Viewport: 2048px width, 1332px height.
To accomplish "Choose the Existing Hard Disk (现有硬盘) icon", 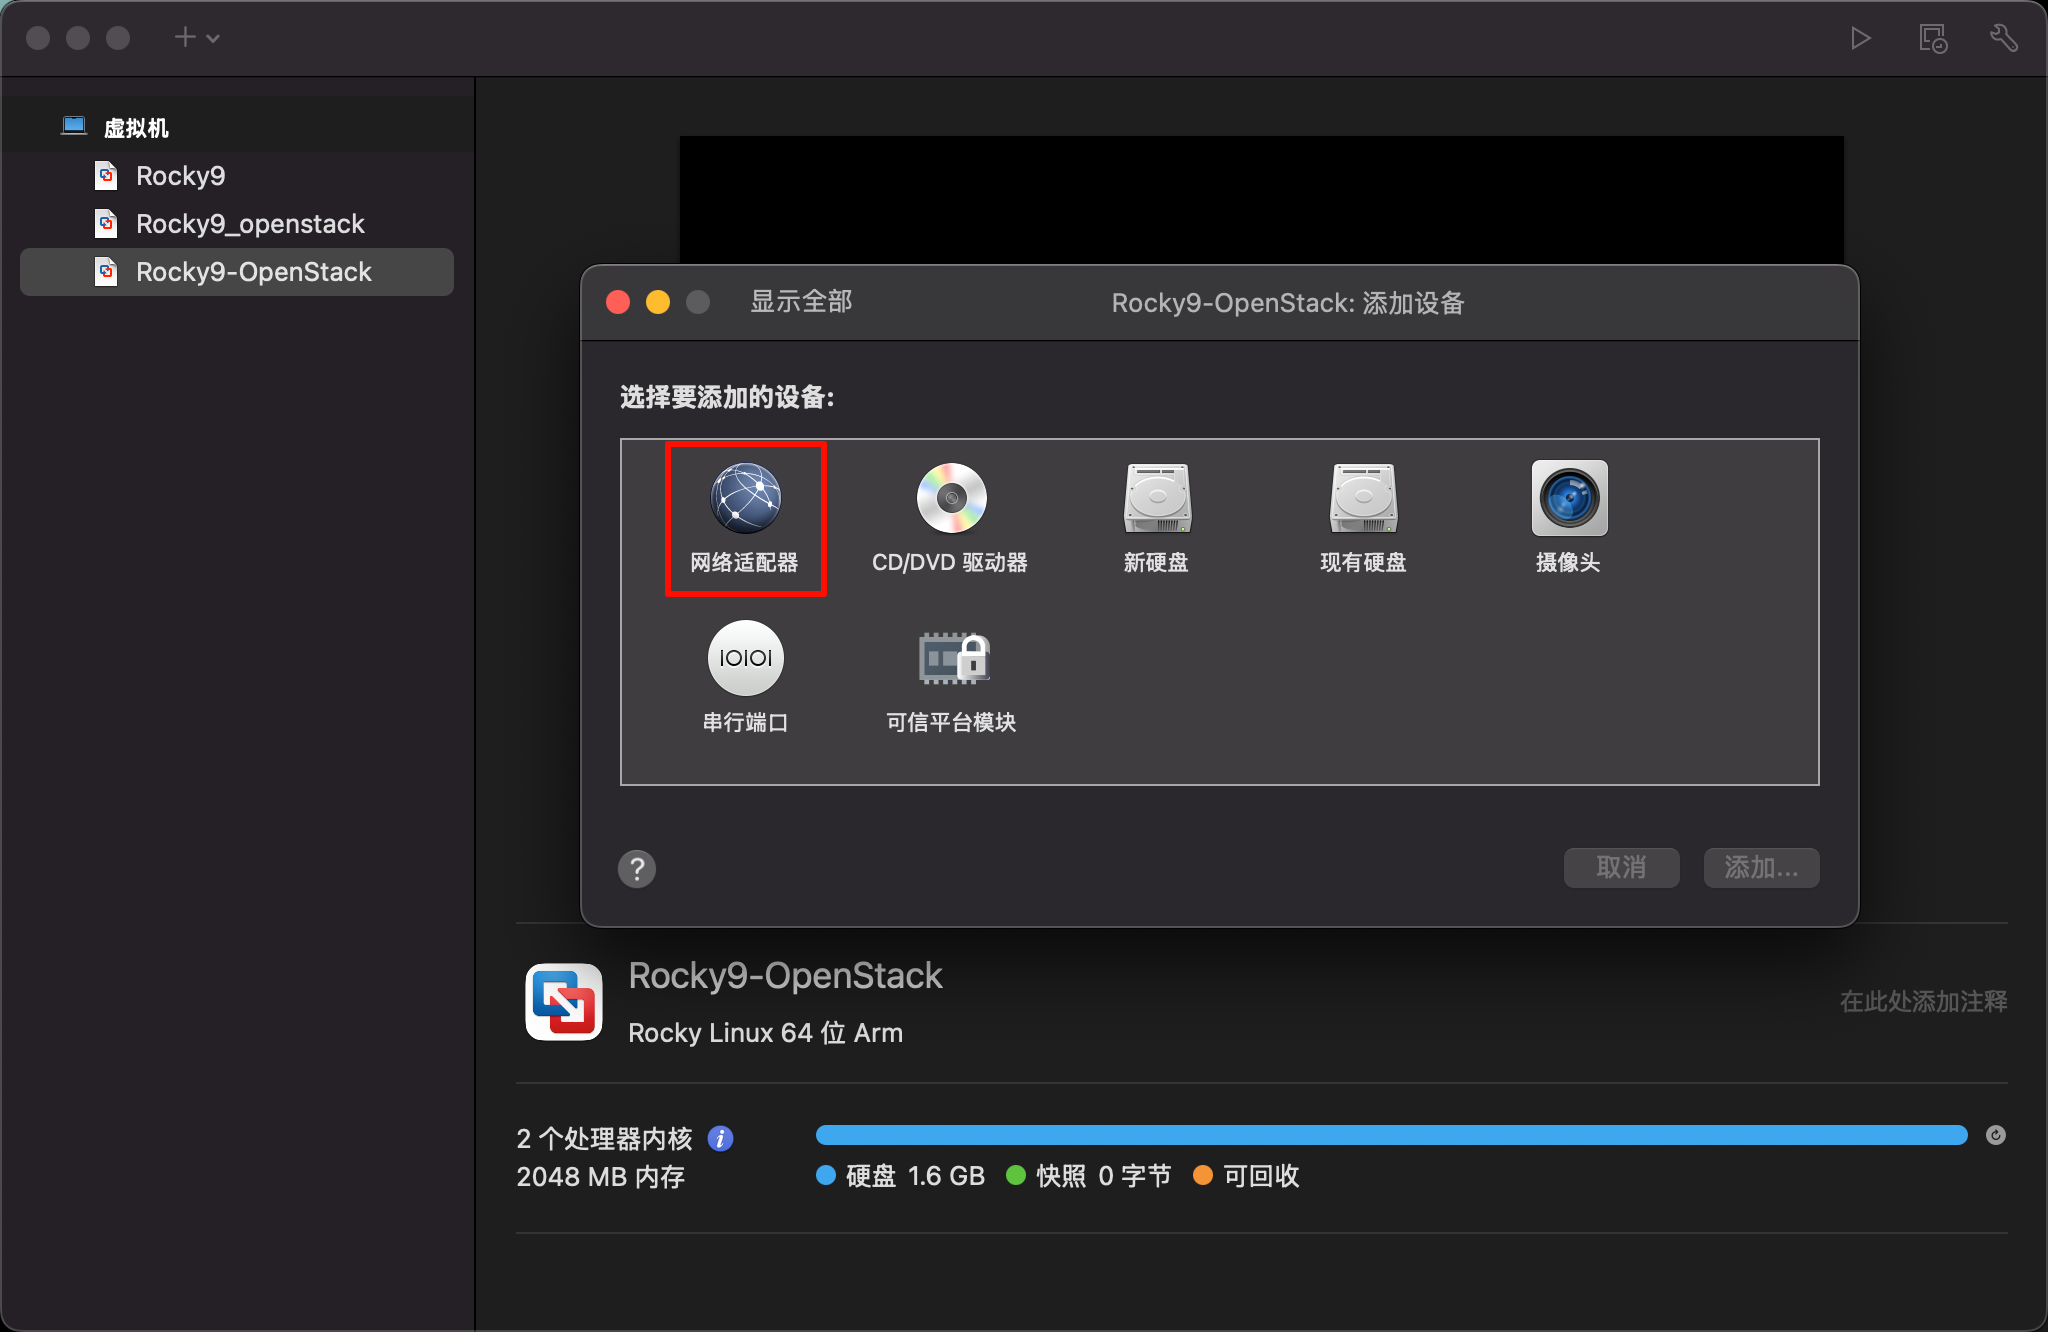I will [1363, 499].
